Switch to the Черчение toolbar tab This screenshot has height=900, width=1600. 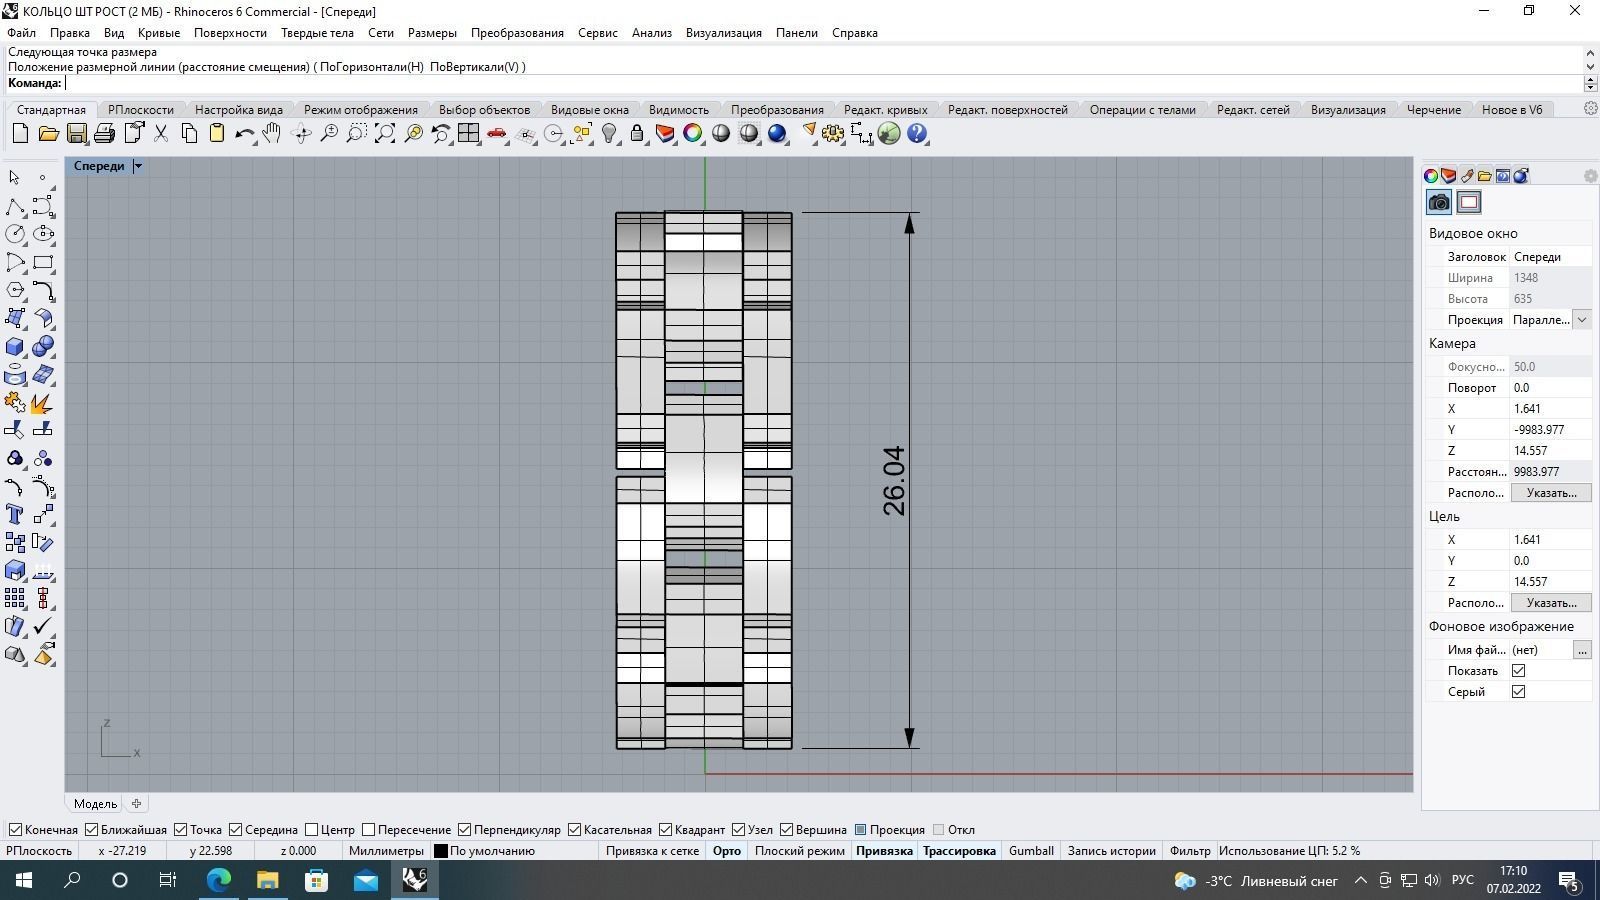tap(1434, 109)
